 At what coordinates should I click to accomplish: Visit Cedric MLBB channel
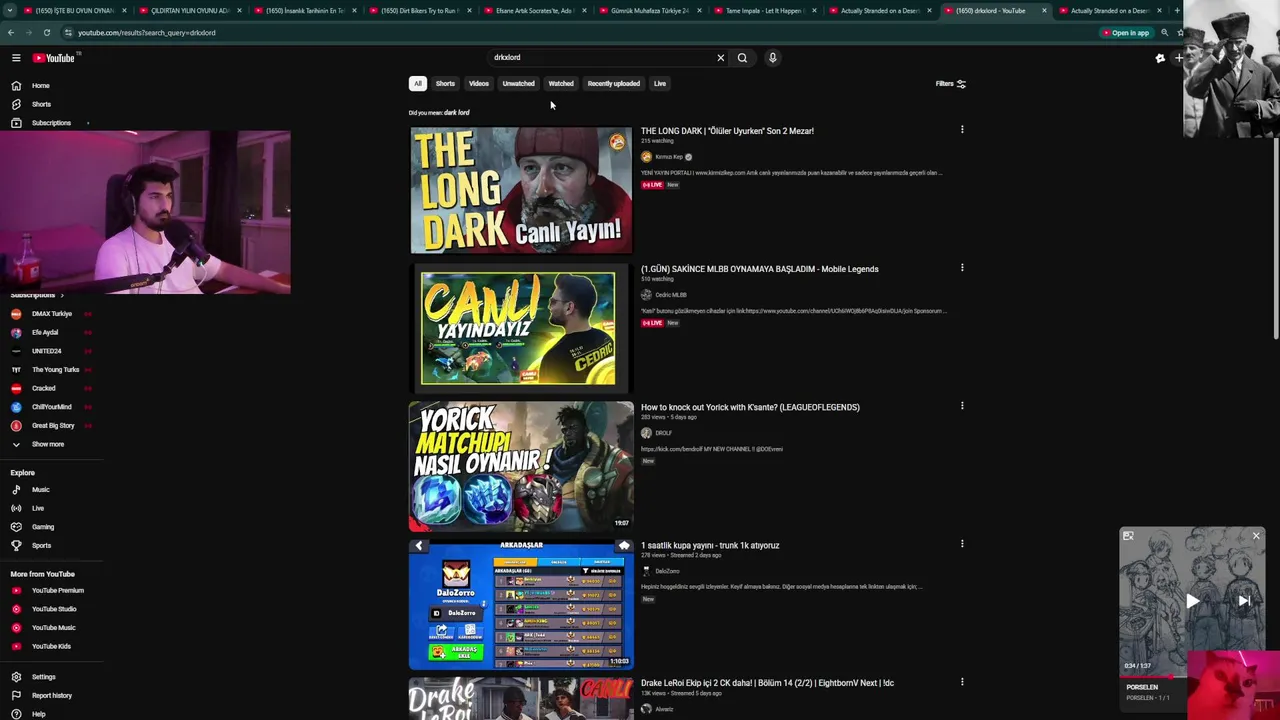pos(670,295)
